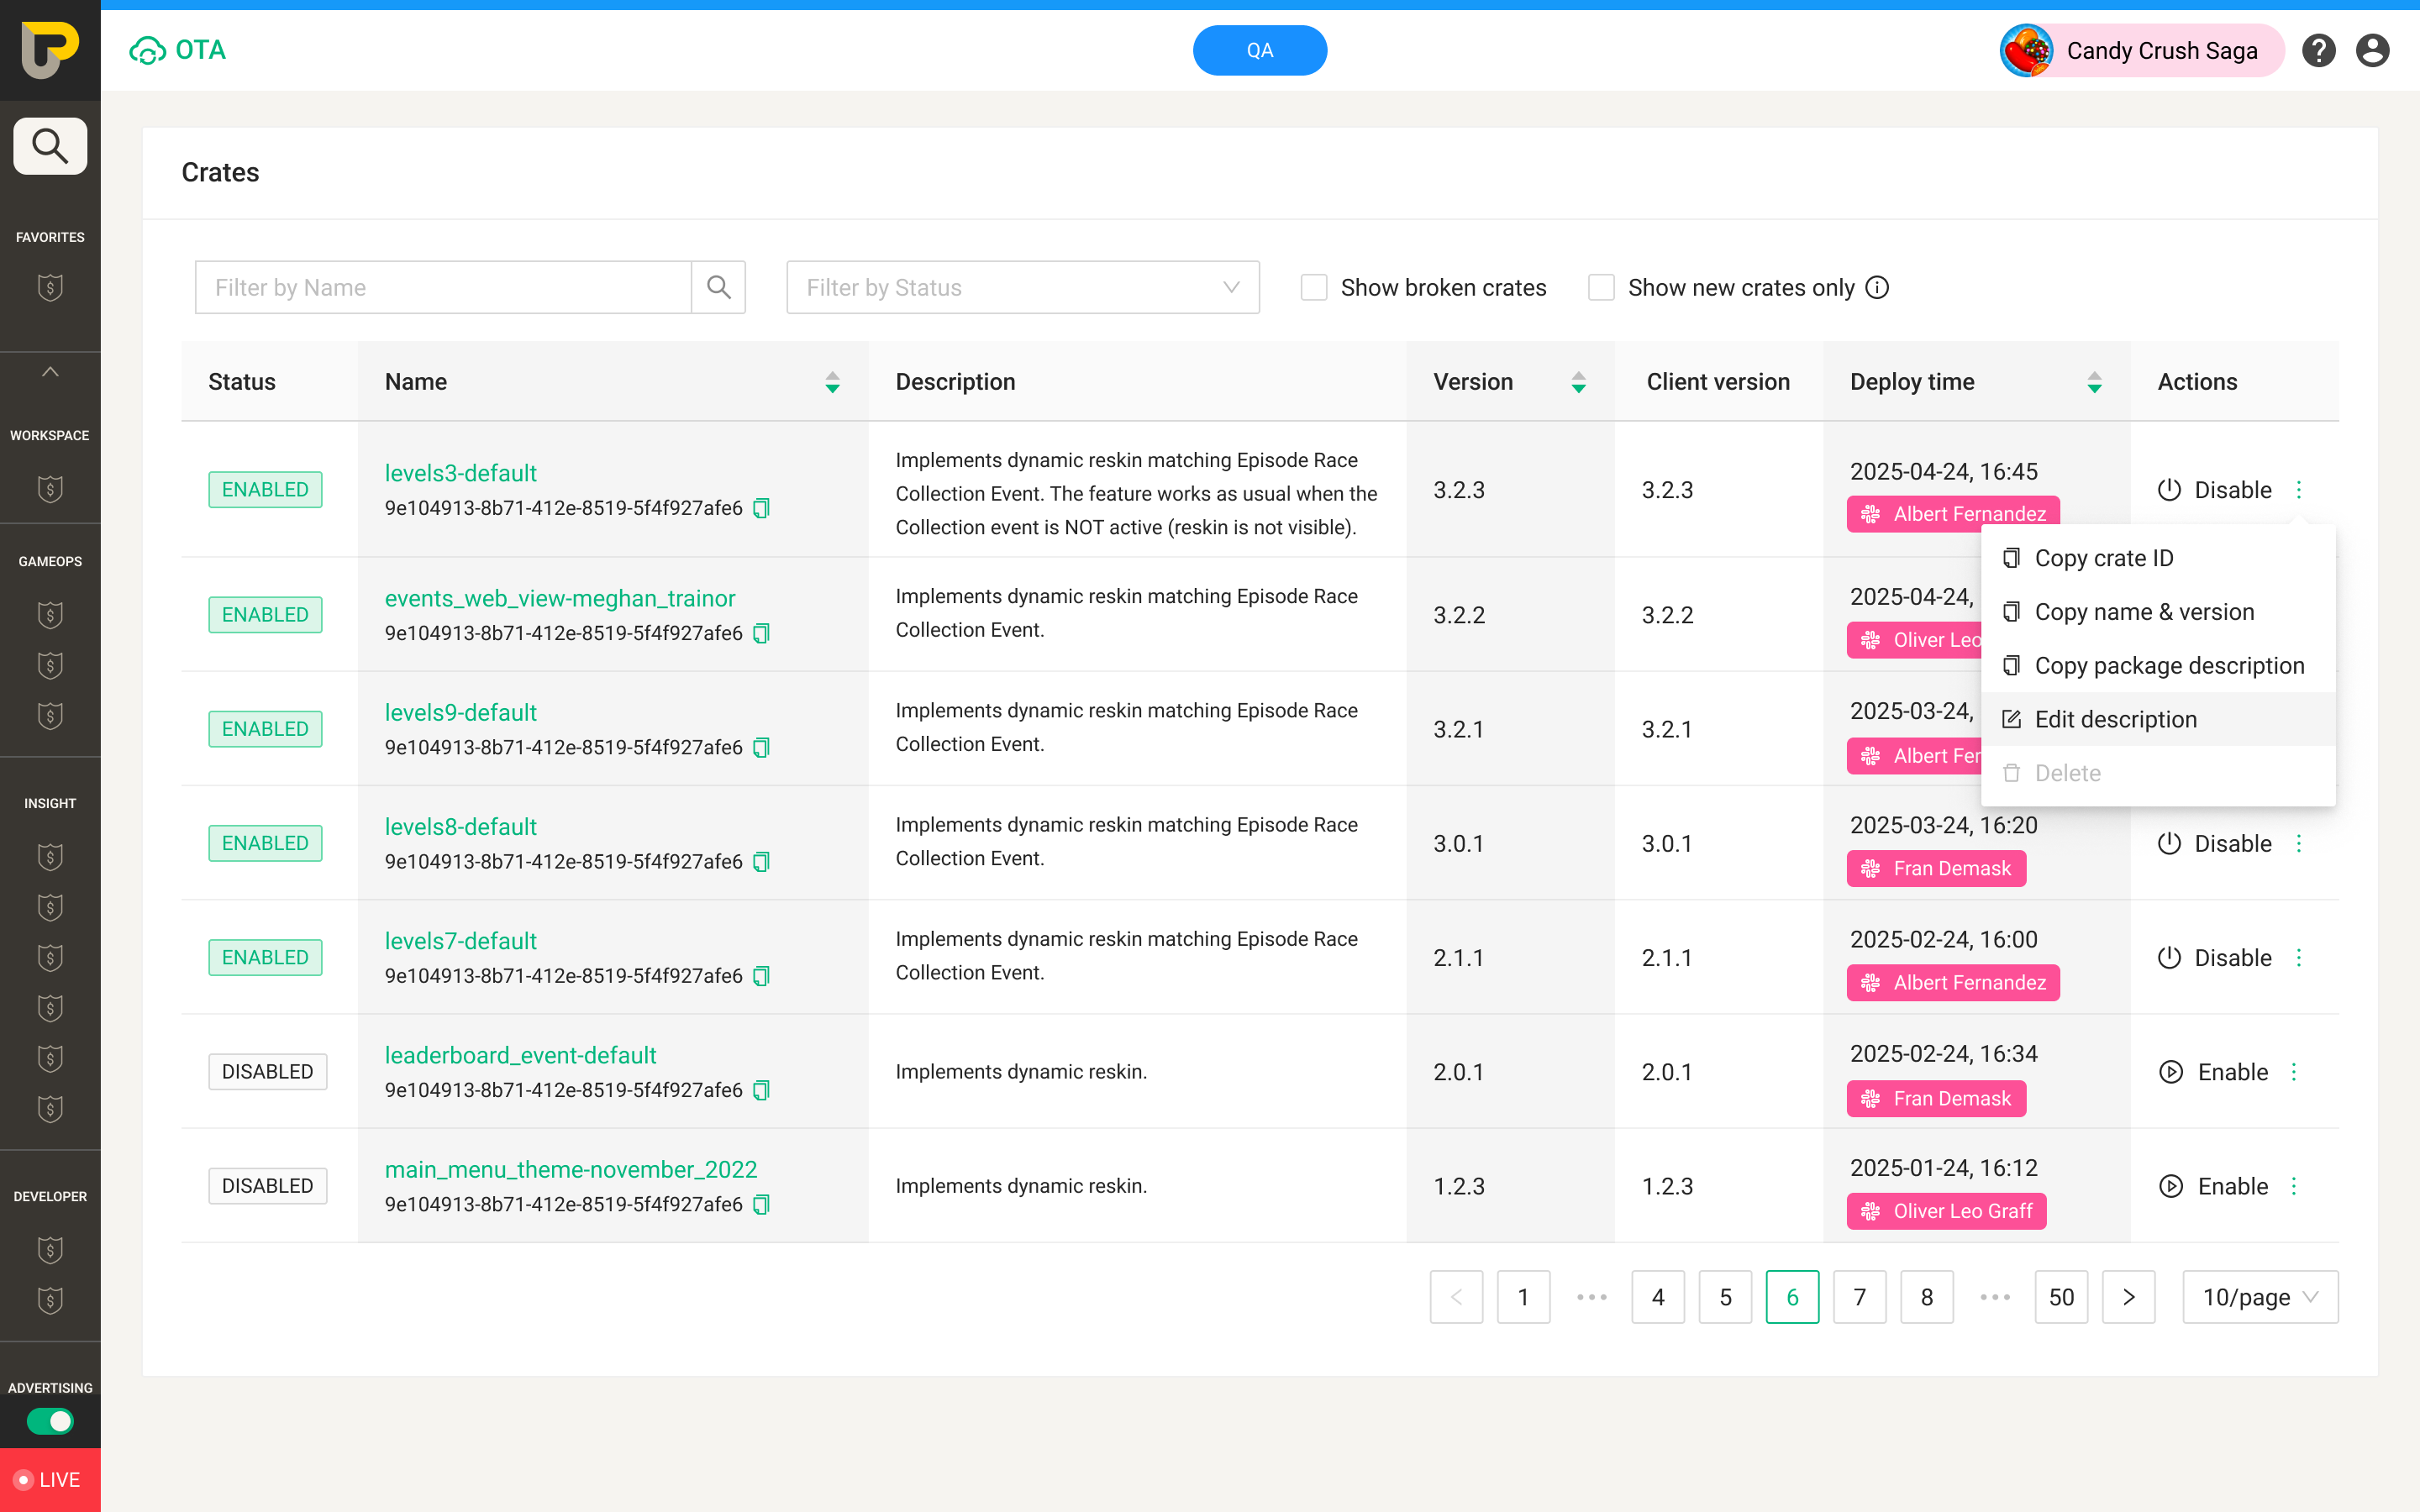
Task: Open the Filter by Status dropdown
Action: 1022,288
